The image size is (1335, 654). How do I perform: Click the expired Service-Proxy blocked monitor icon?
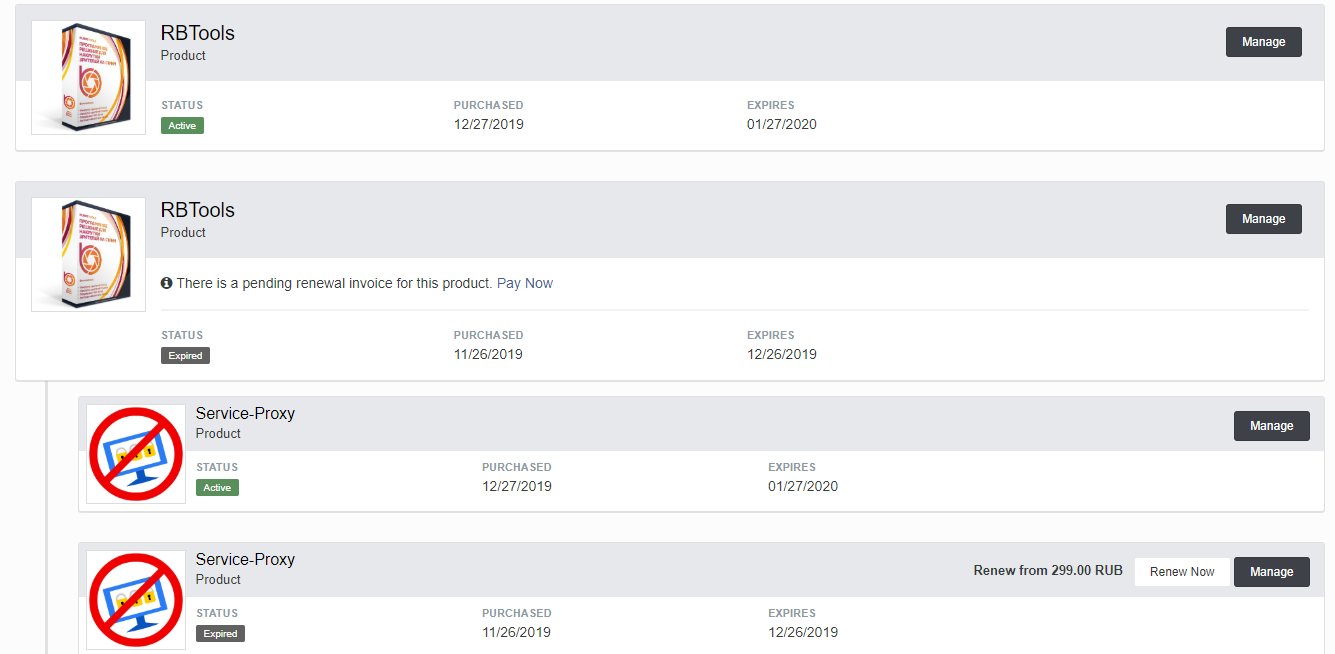click(136, 599)
